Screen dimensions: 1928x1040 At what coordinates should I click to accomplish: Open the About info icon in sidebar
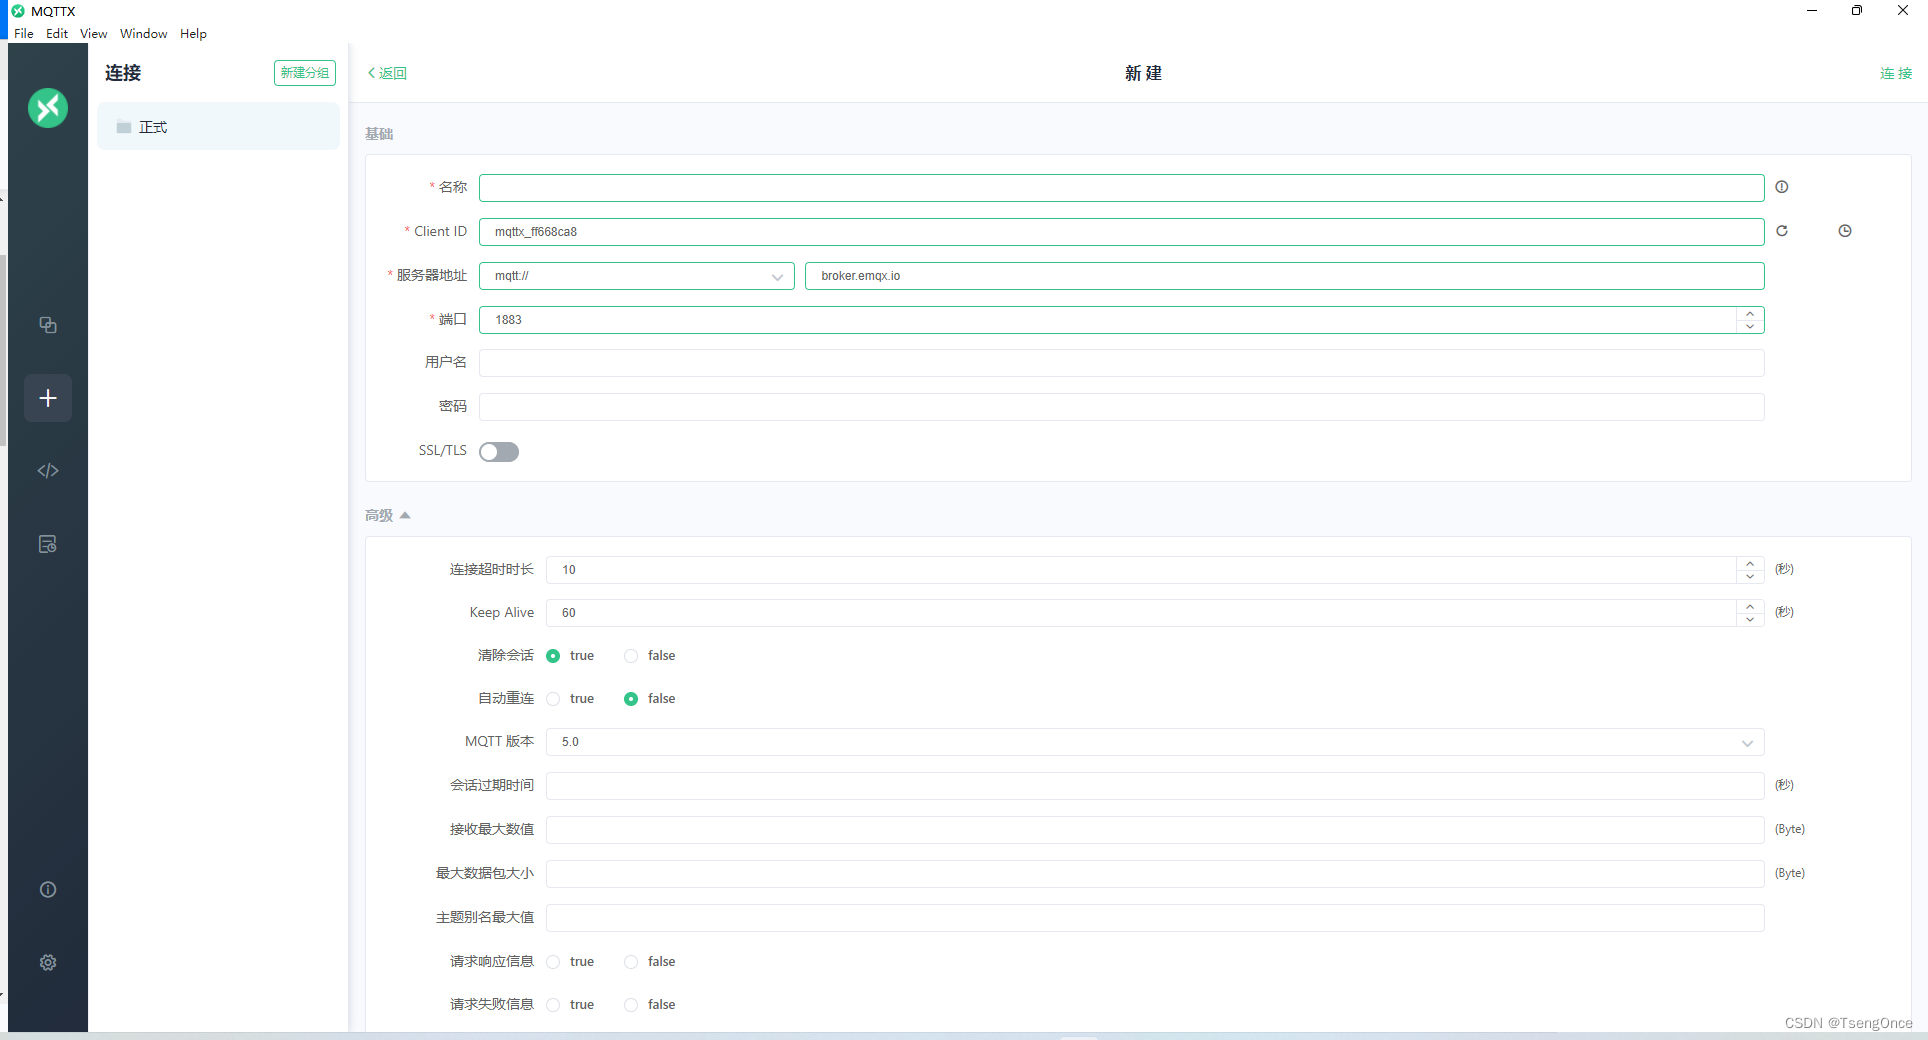click(x=47, y=889)
